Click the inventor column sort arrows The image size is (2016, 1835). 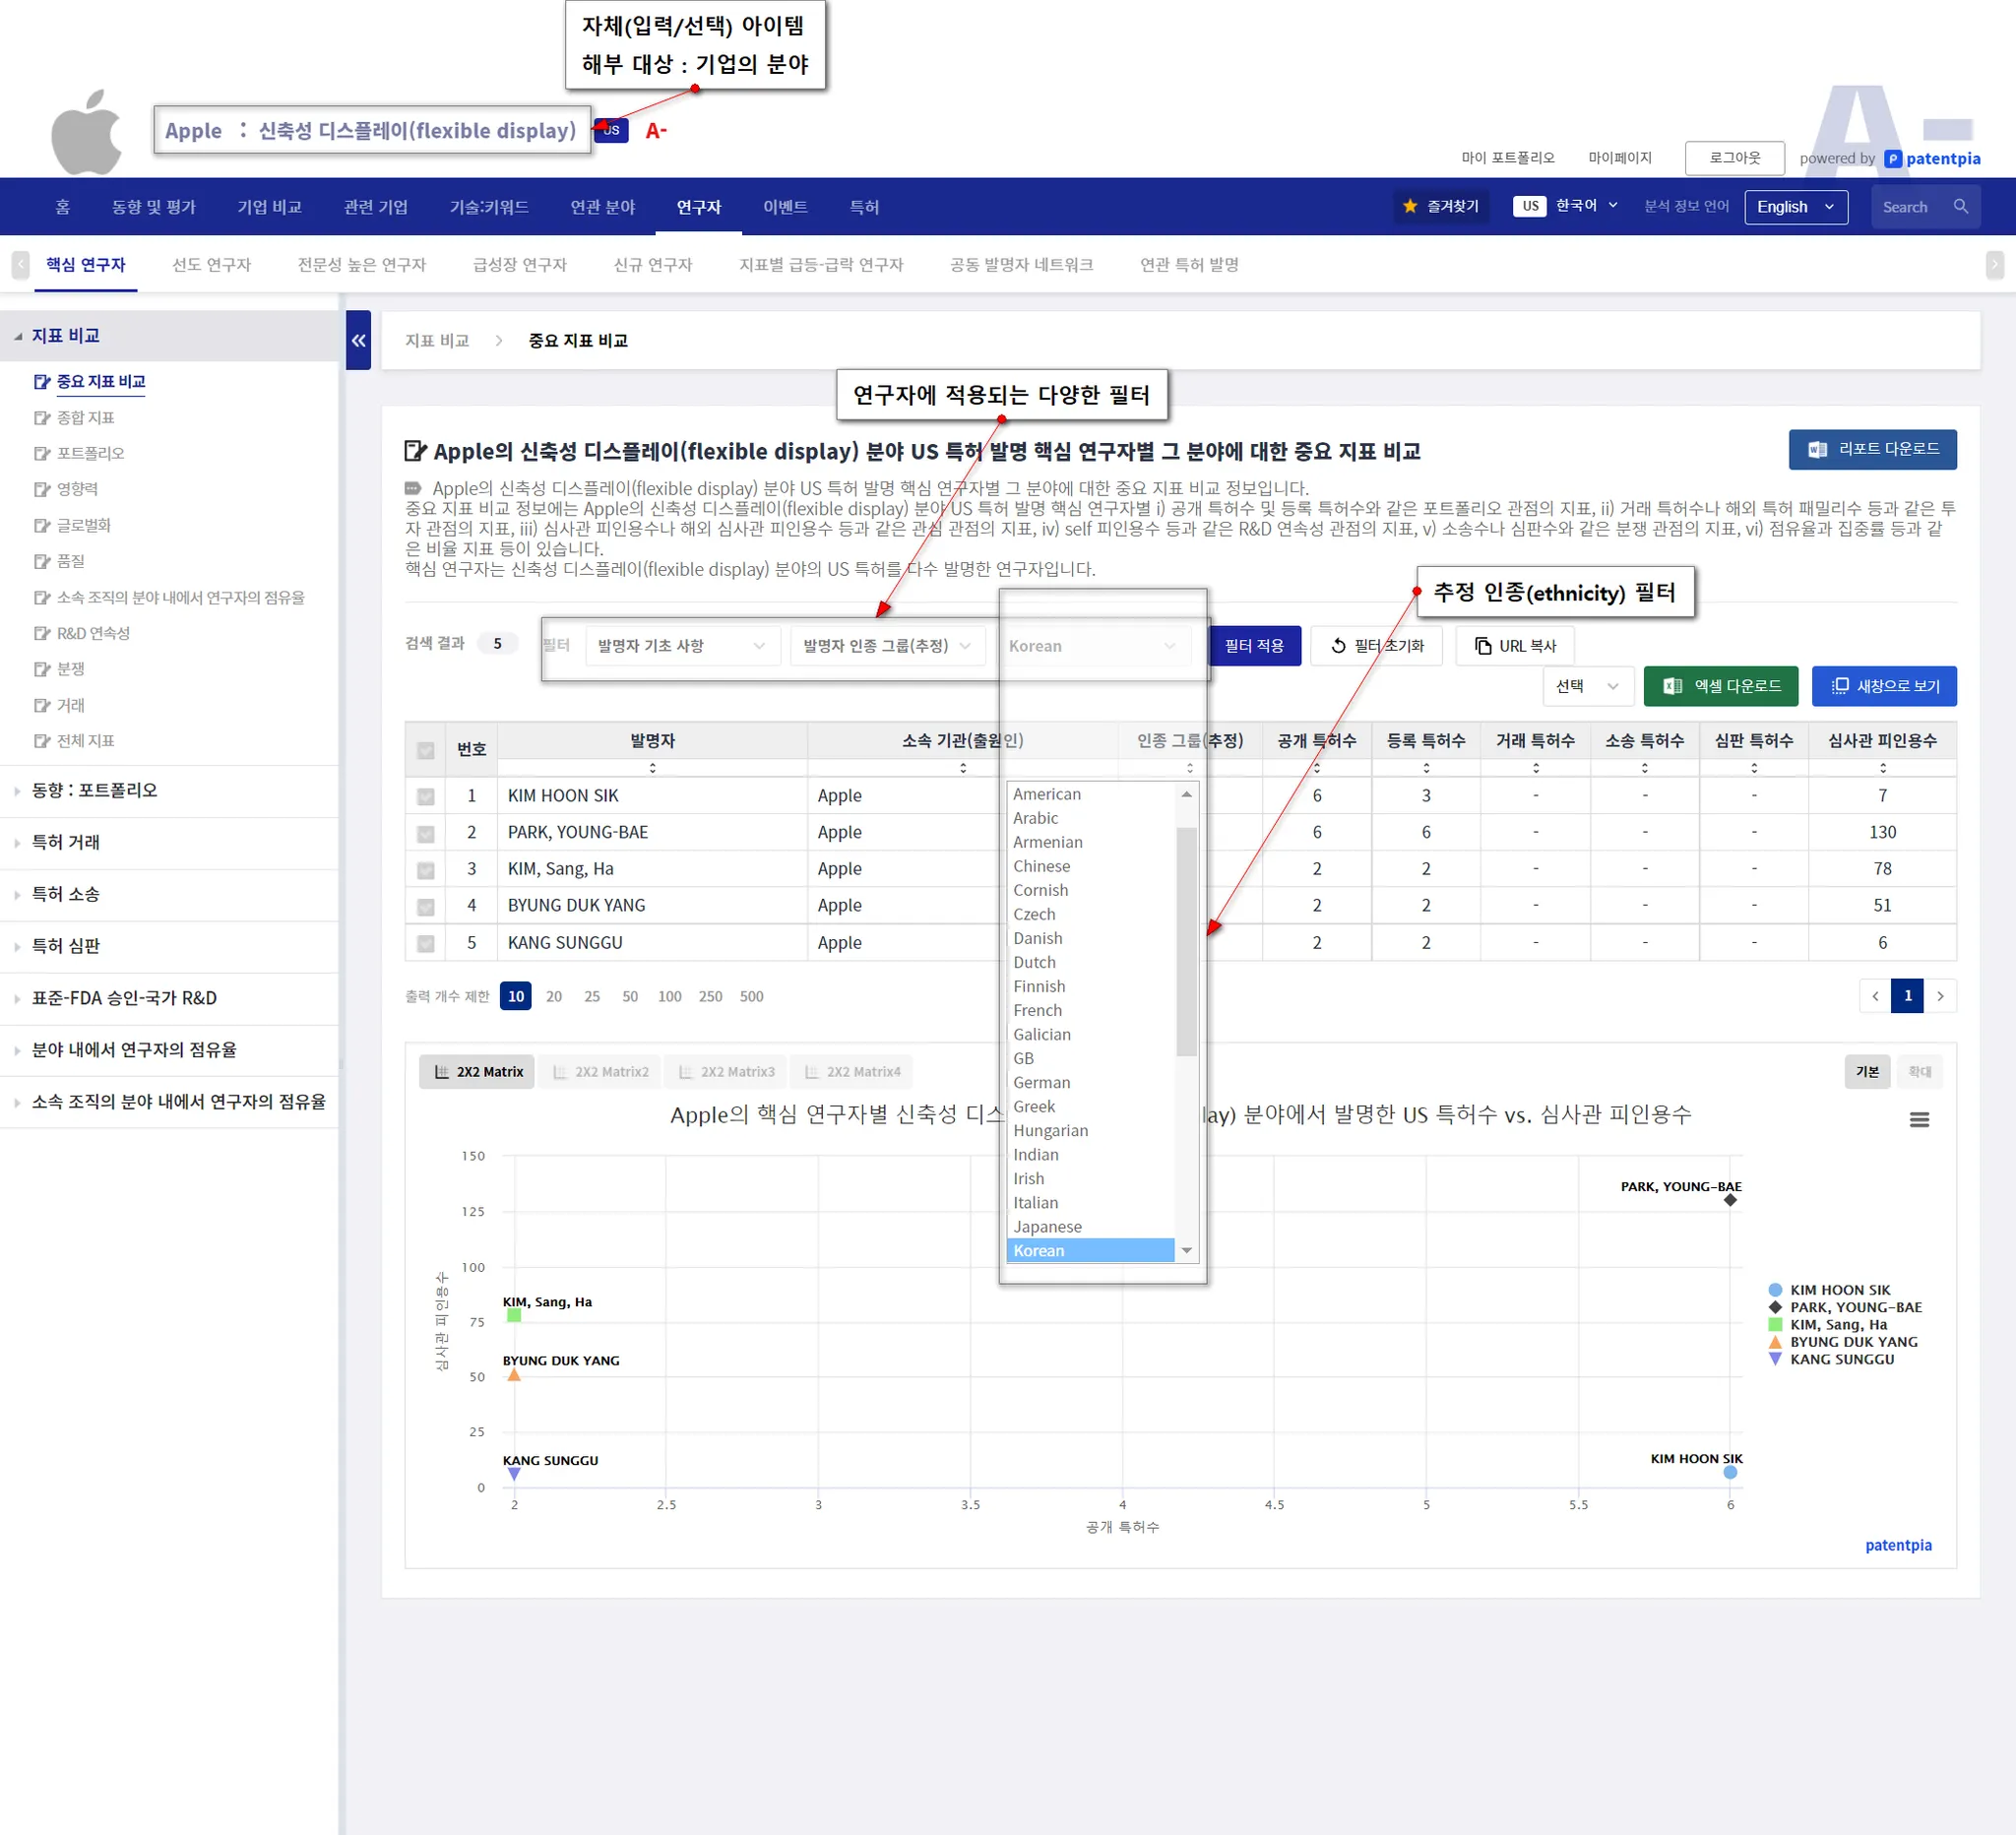pyautogui.click(x=652, y=768)
